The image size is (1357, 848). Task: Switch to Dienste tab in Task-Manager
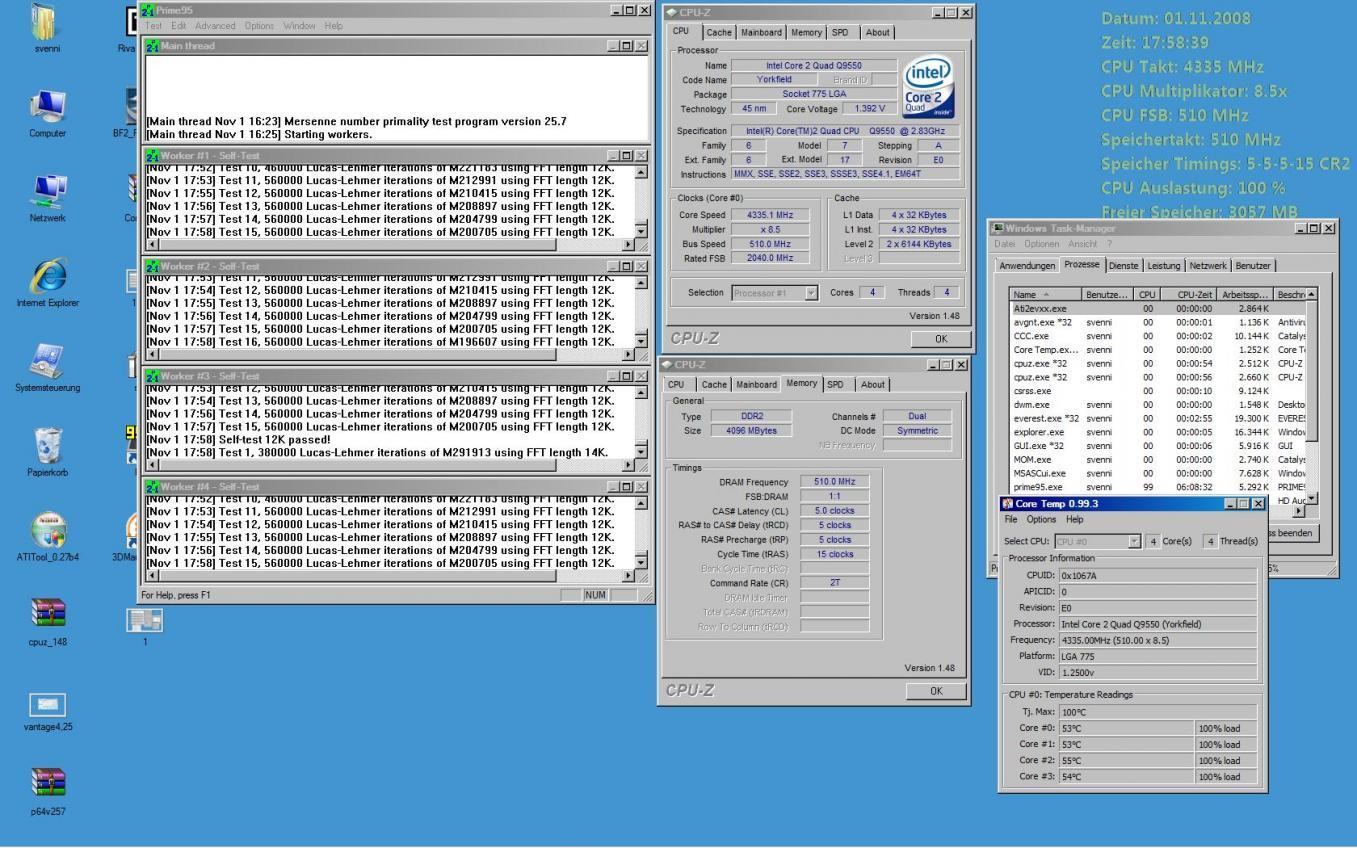(x=1123, y=265)
